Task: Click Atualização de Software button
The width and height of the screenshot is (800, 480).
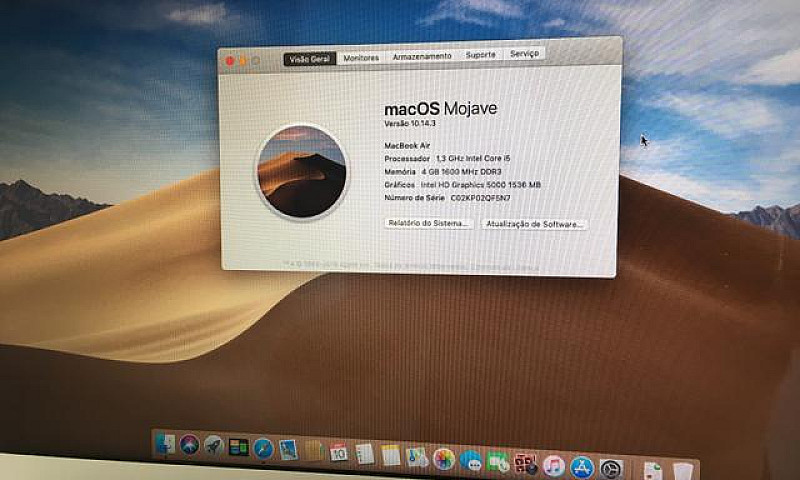Action: [534, 224]
